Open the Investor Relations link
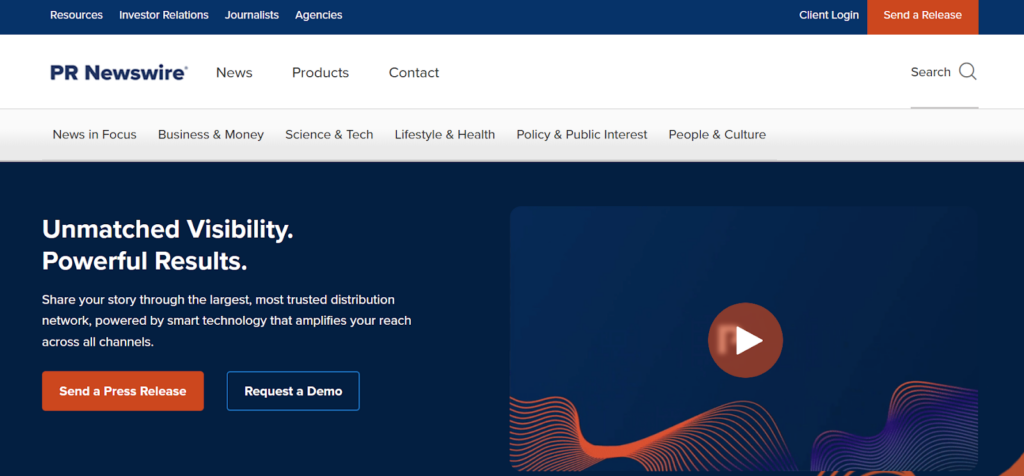Screen dimensions: 1024x476 [x=164, y=16]
